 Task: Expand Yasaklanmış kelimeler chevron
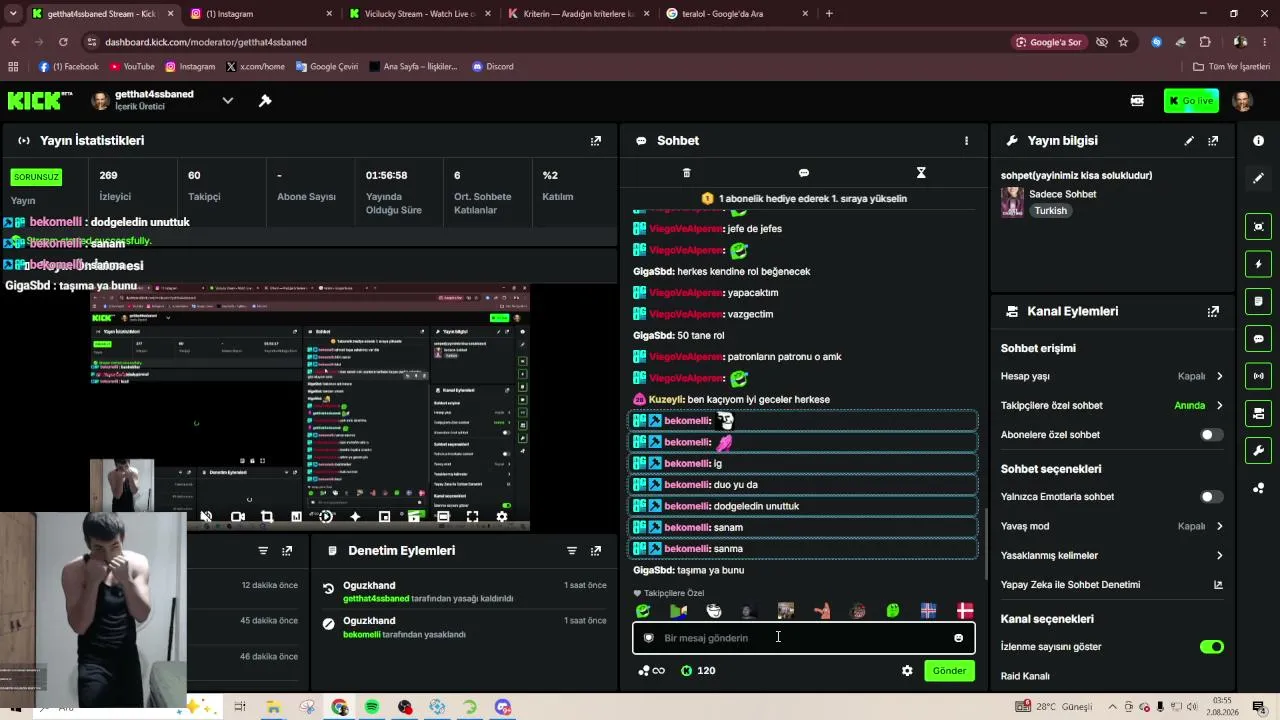coord(1219,556)
